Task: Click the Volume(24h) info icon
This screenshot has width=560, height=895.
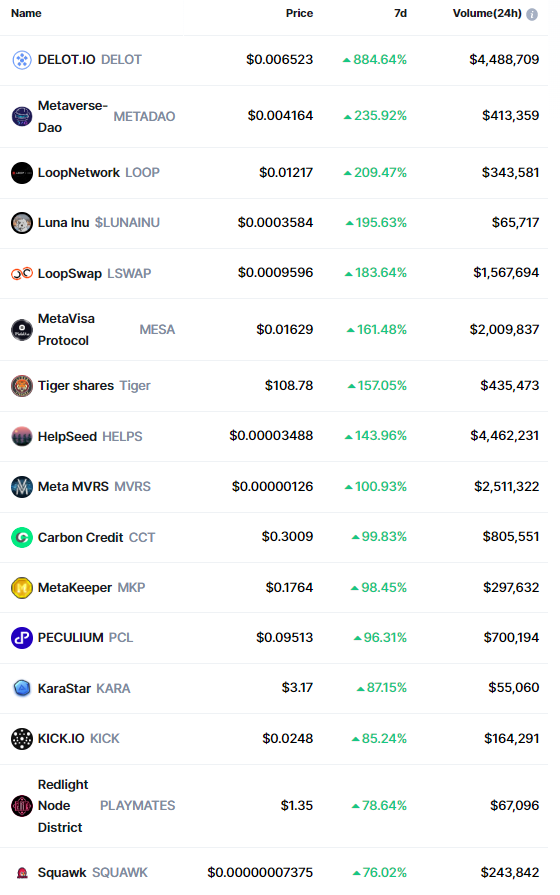Action: tap(532, 14)
